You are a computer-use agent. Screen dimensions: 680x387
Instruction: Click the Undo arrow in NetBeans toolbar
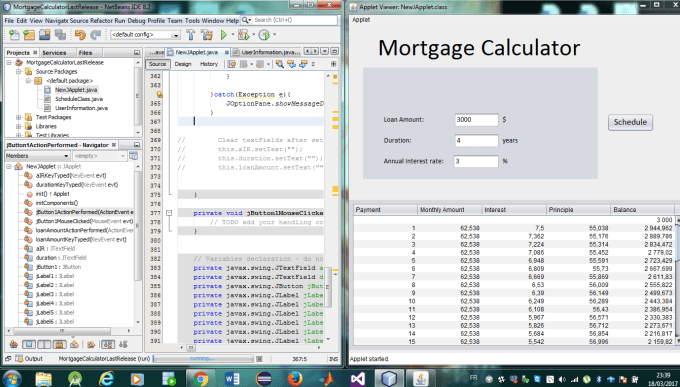point(80,35)
